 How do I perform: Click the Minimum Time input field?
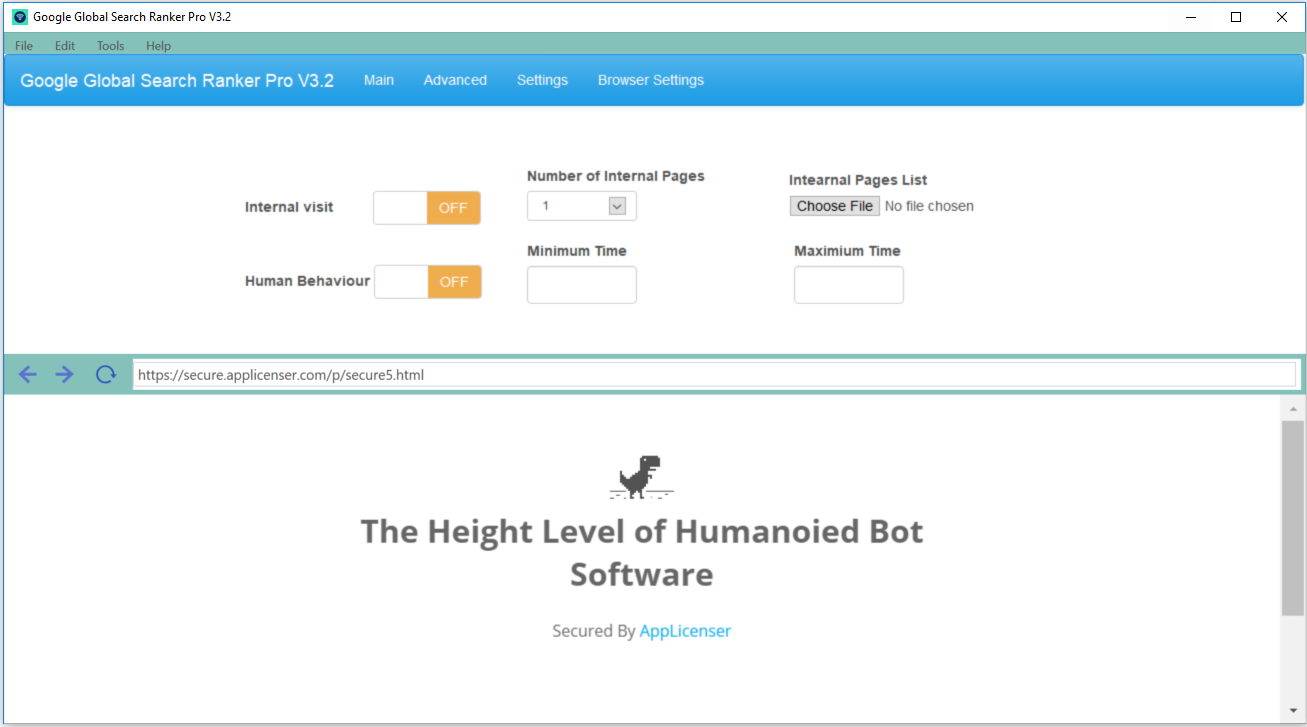[582, 285]
